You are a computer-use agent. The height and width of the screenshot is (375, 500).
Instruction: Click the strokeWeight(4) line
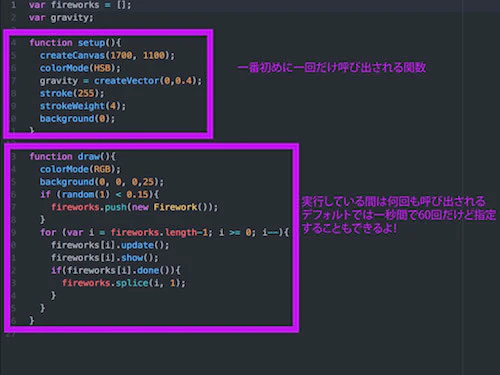pos(83,106)
